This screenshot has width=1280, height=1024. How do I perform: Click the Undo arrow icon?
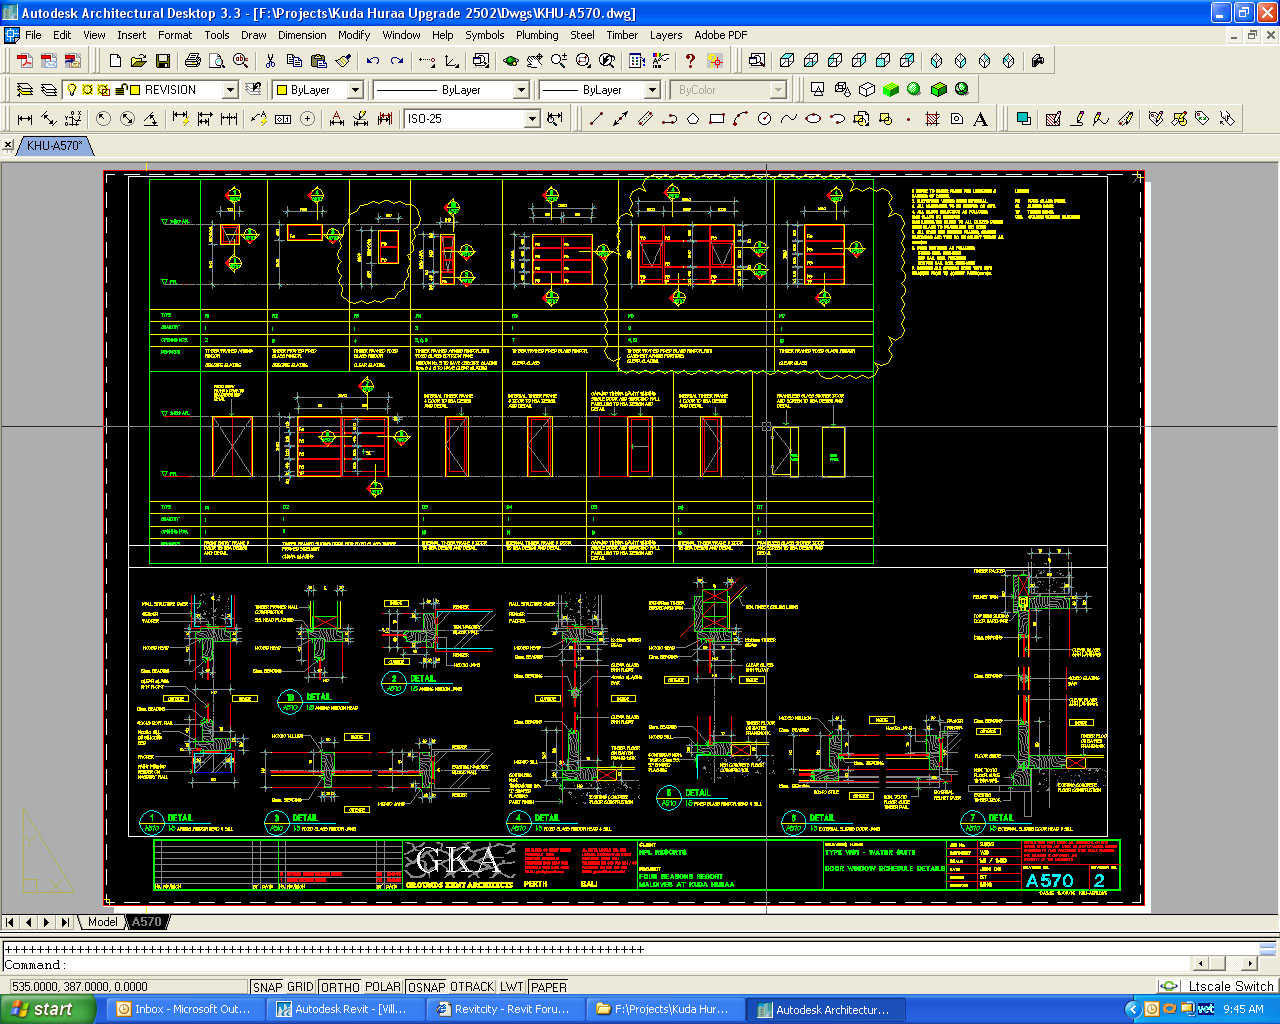point(372,61)
